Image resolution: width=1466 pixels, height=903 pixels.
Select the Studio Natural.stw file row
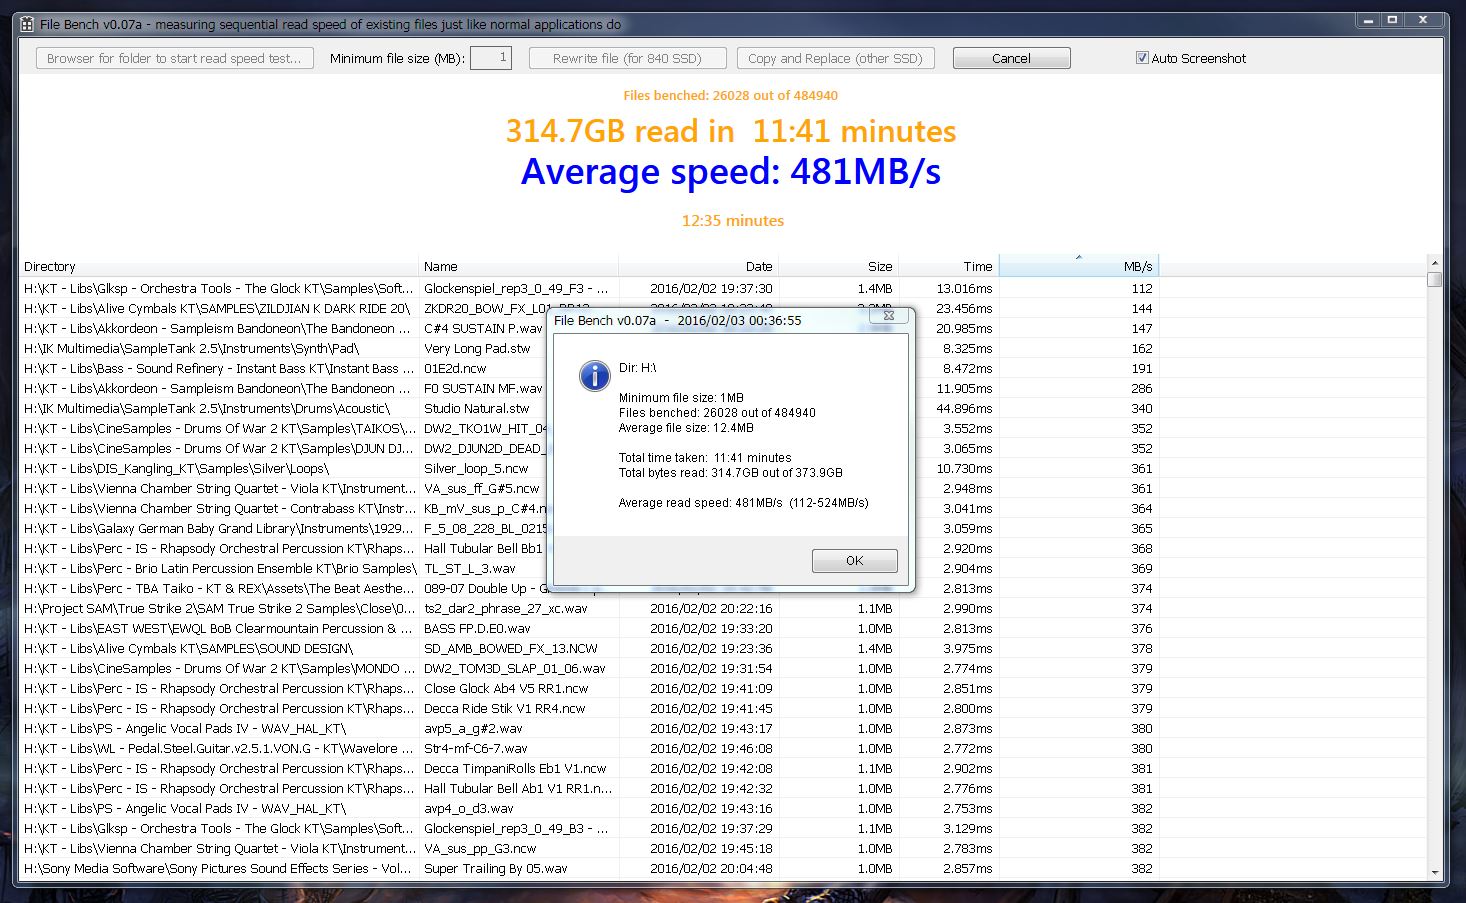point(722,408)
